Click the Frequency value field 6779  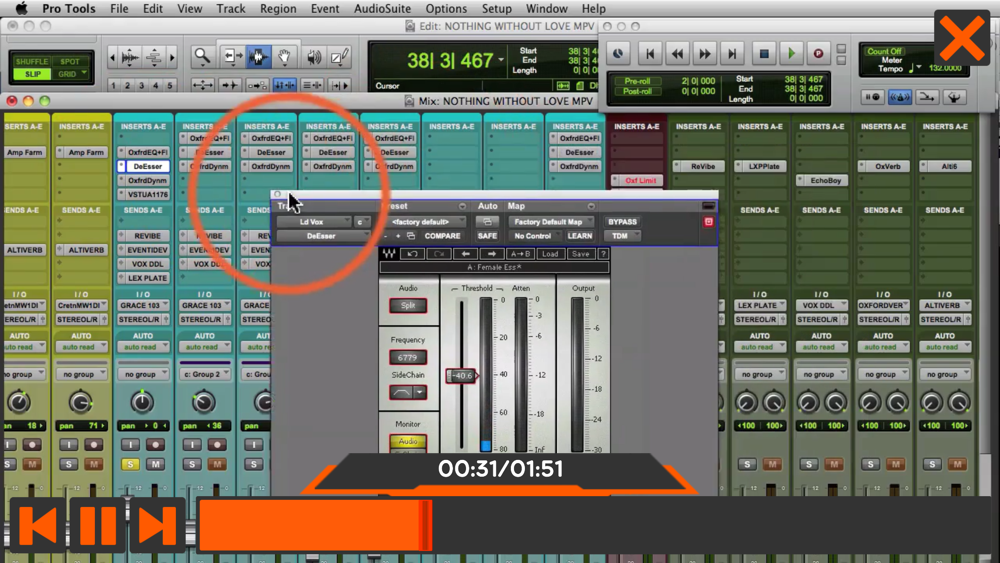[408, 358]
